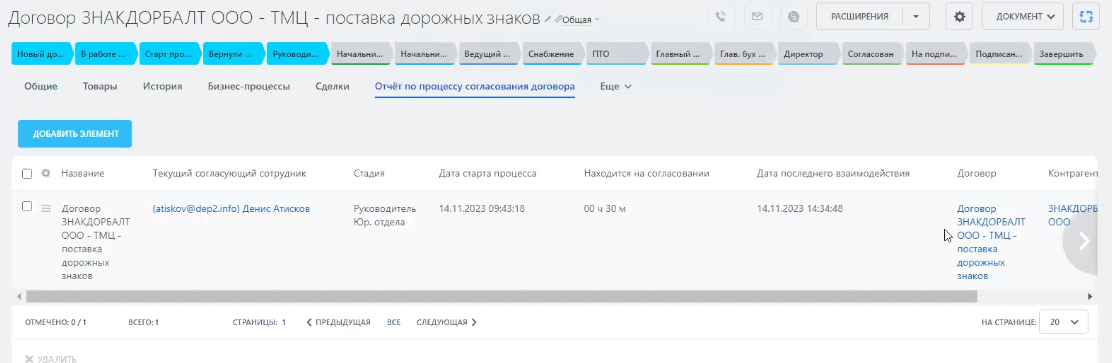The image size is (1112, 363).
Task: Set stage to Старт про...
Action: [169, 54]
